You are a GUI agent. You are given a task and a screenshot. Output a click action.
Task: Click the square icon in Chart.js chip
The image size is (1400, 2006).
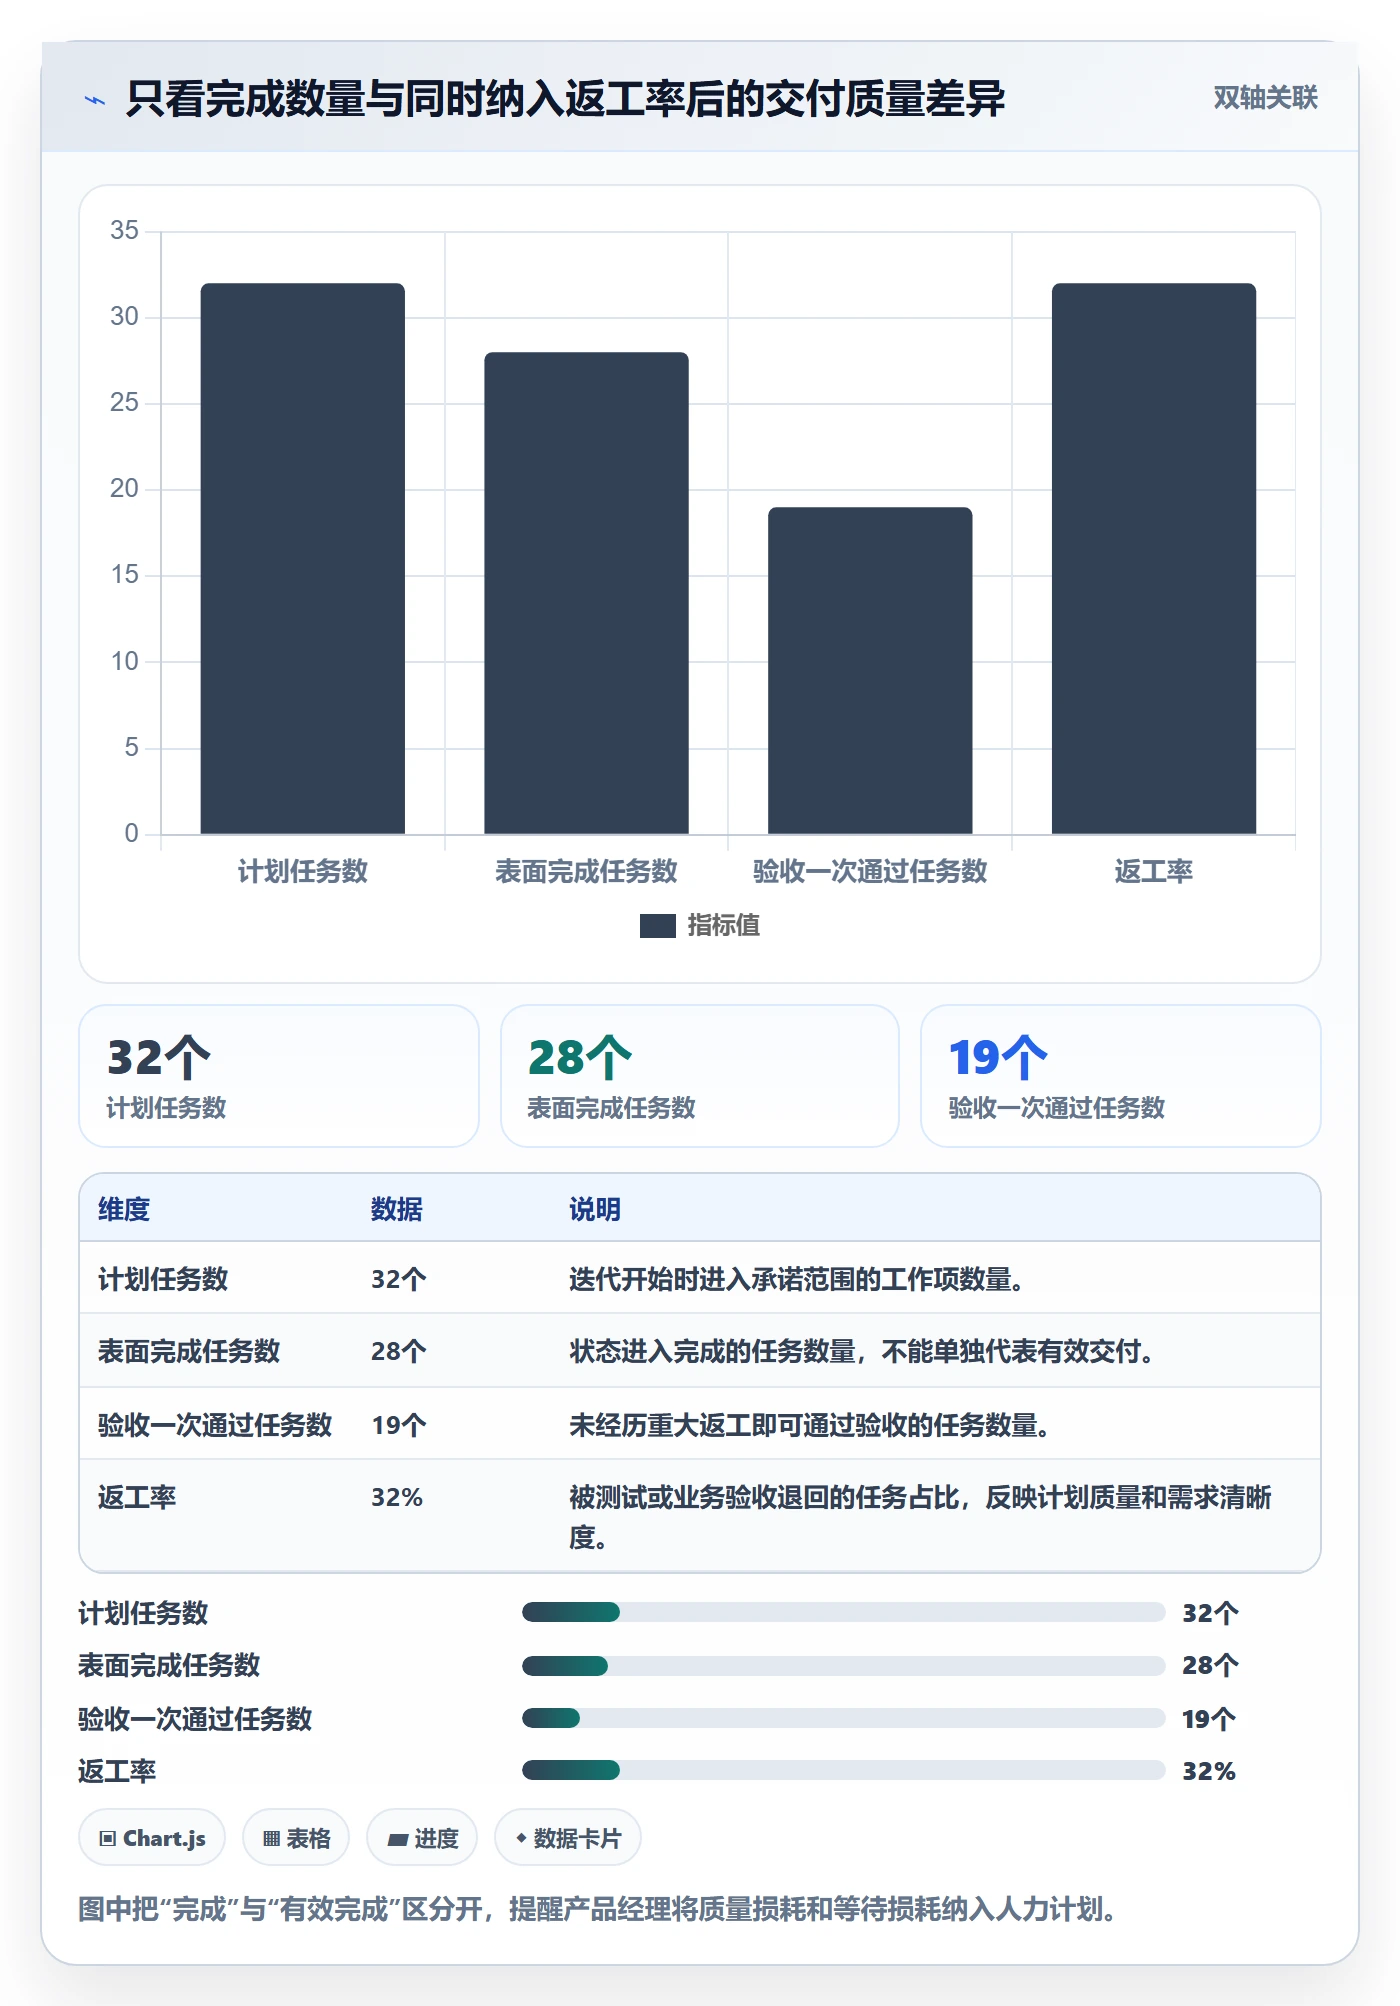coord(108,1838)
